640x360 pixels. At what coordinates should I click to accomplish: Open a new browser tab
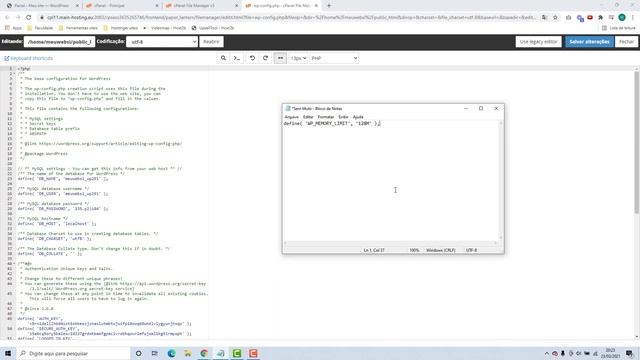[x=329, y=6]
